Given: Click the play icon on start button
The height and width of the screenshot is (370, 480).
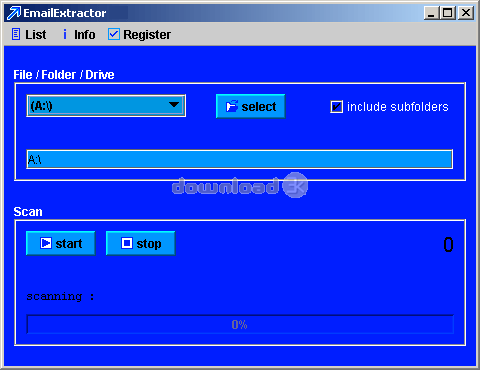Looking at the screenshot, I should tap(46, 243).
